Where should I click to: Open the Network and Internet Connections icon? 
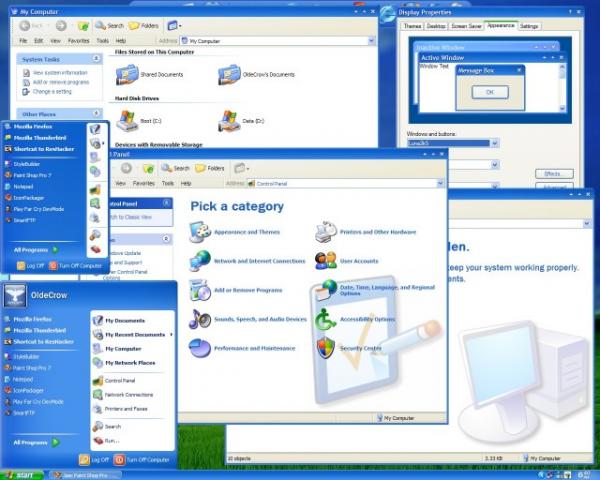(x=200, y=261)
